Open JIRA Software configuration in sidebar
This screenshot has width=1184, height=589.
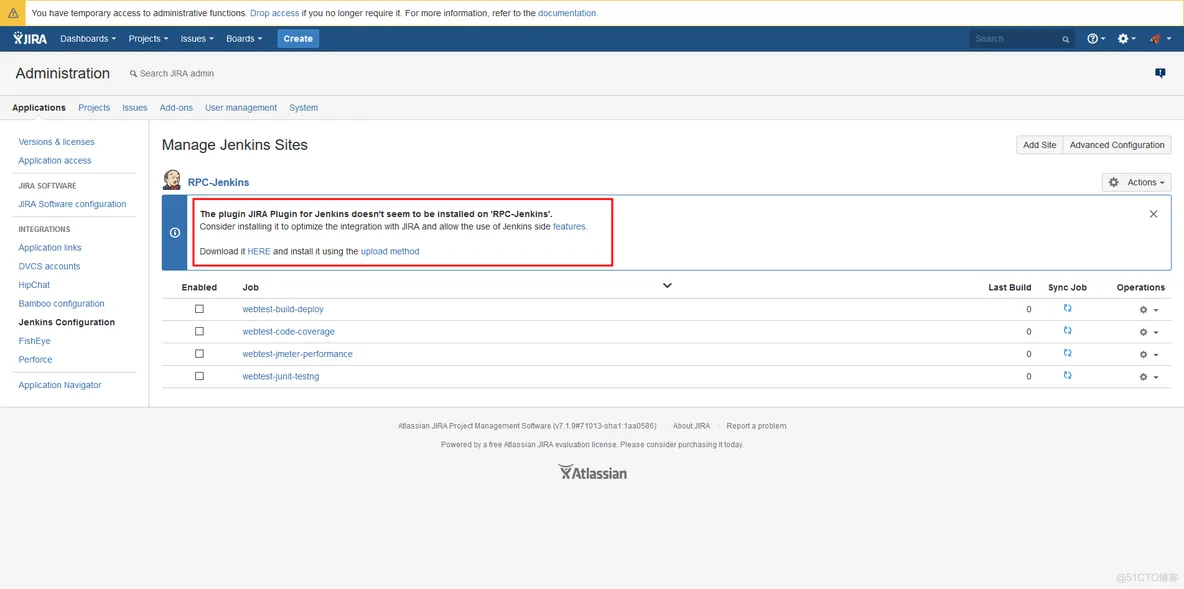click(72, 204)
